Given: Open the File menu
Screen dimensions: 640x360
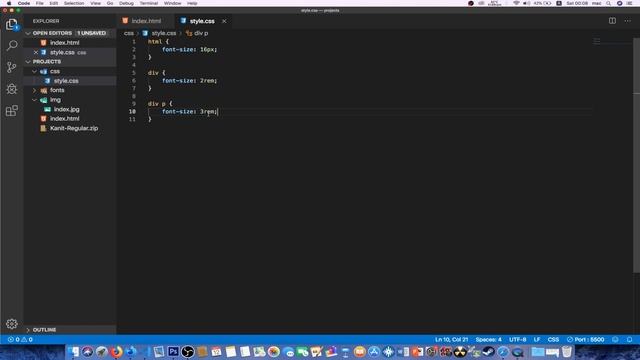Looking at the screenshot, I should pyautogui.click(x=40, y=3).
